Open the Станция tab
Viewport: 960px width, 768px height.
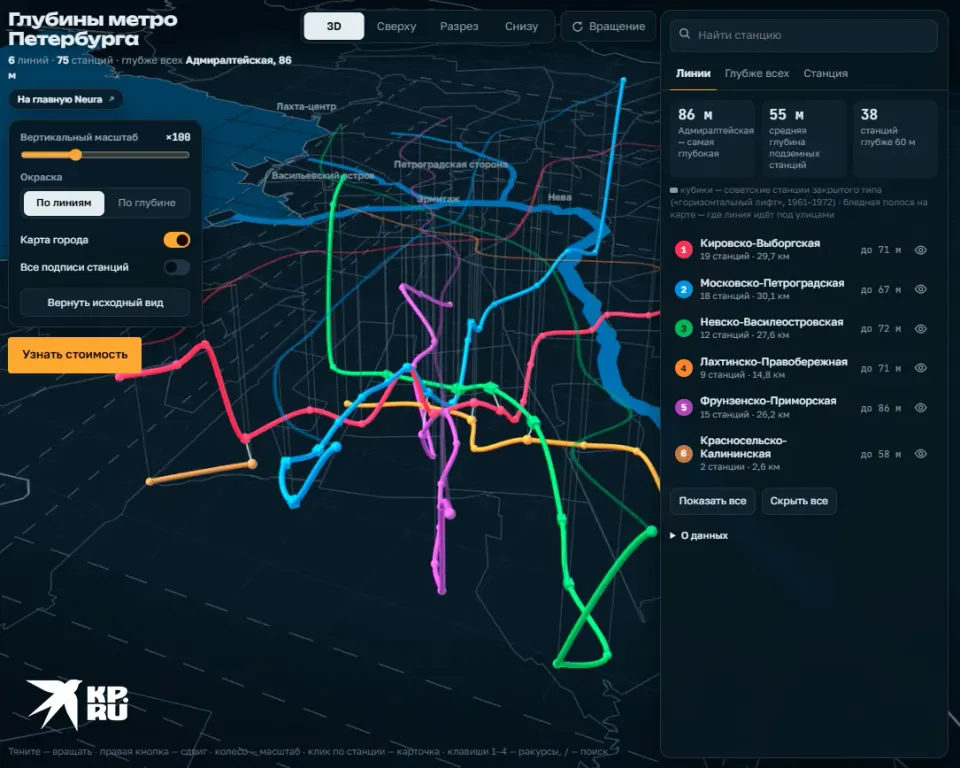[825, 73]
